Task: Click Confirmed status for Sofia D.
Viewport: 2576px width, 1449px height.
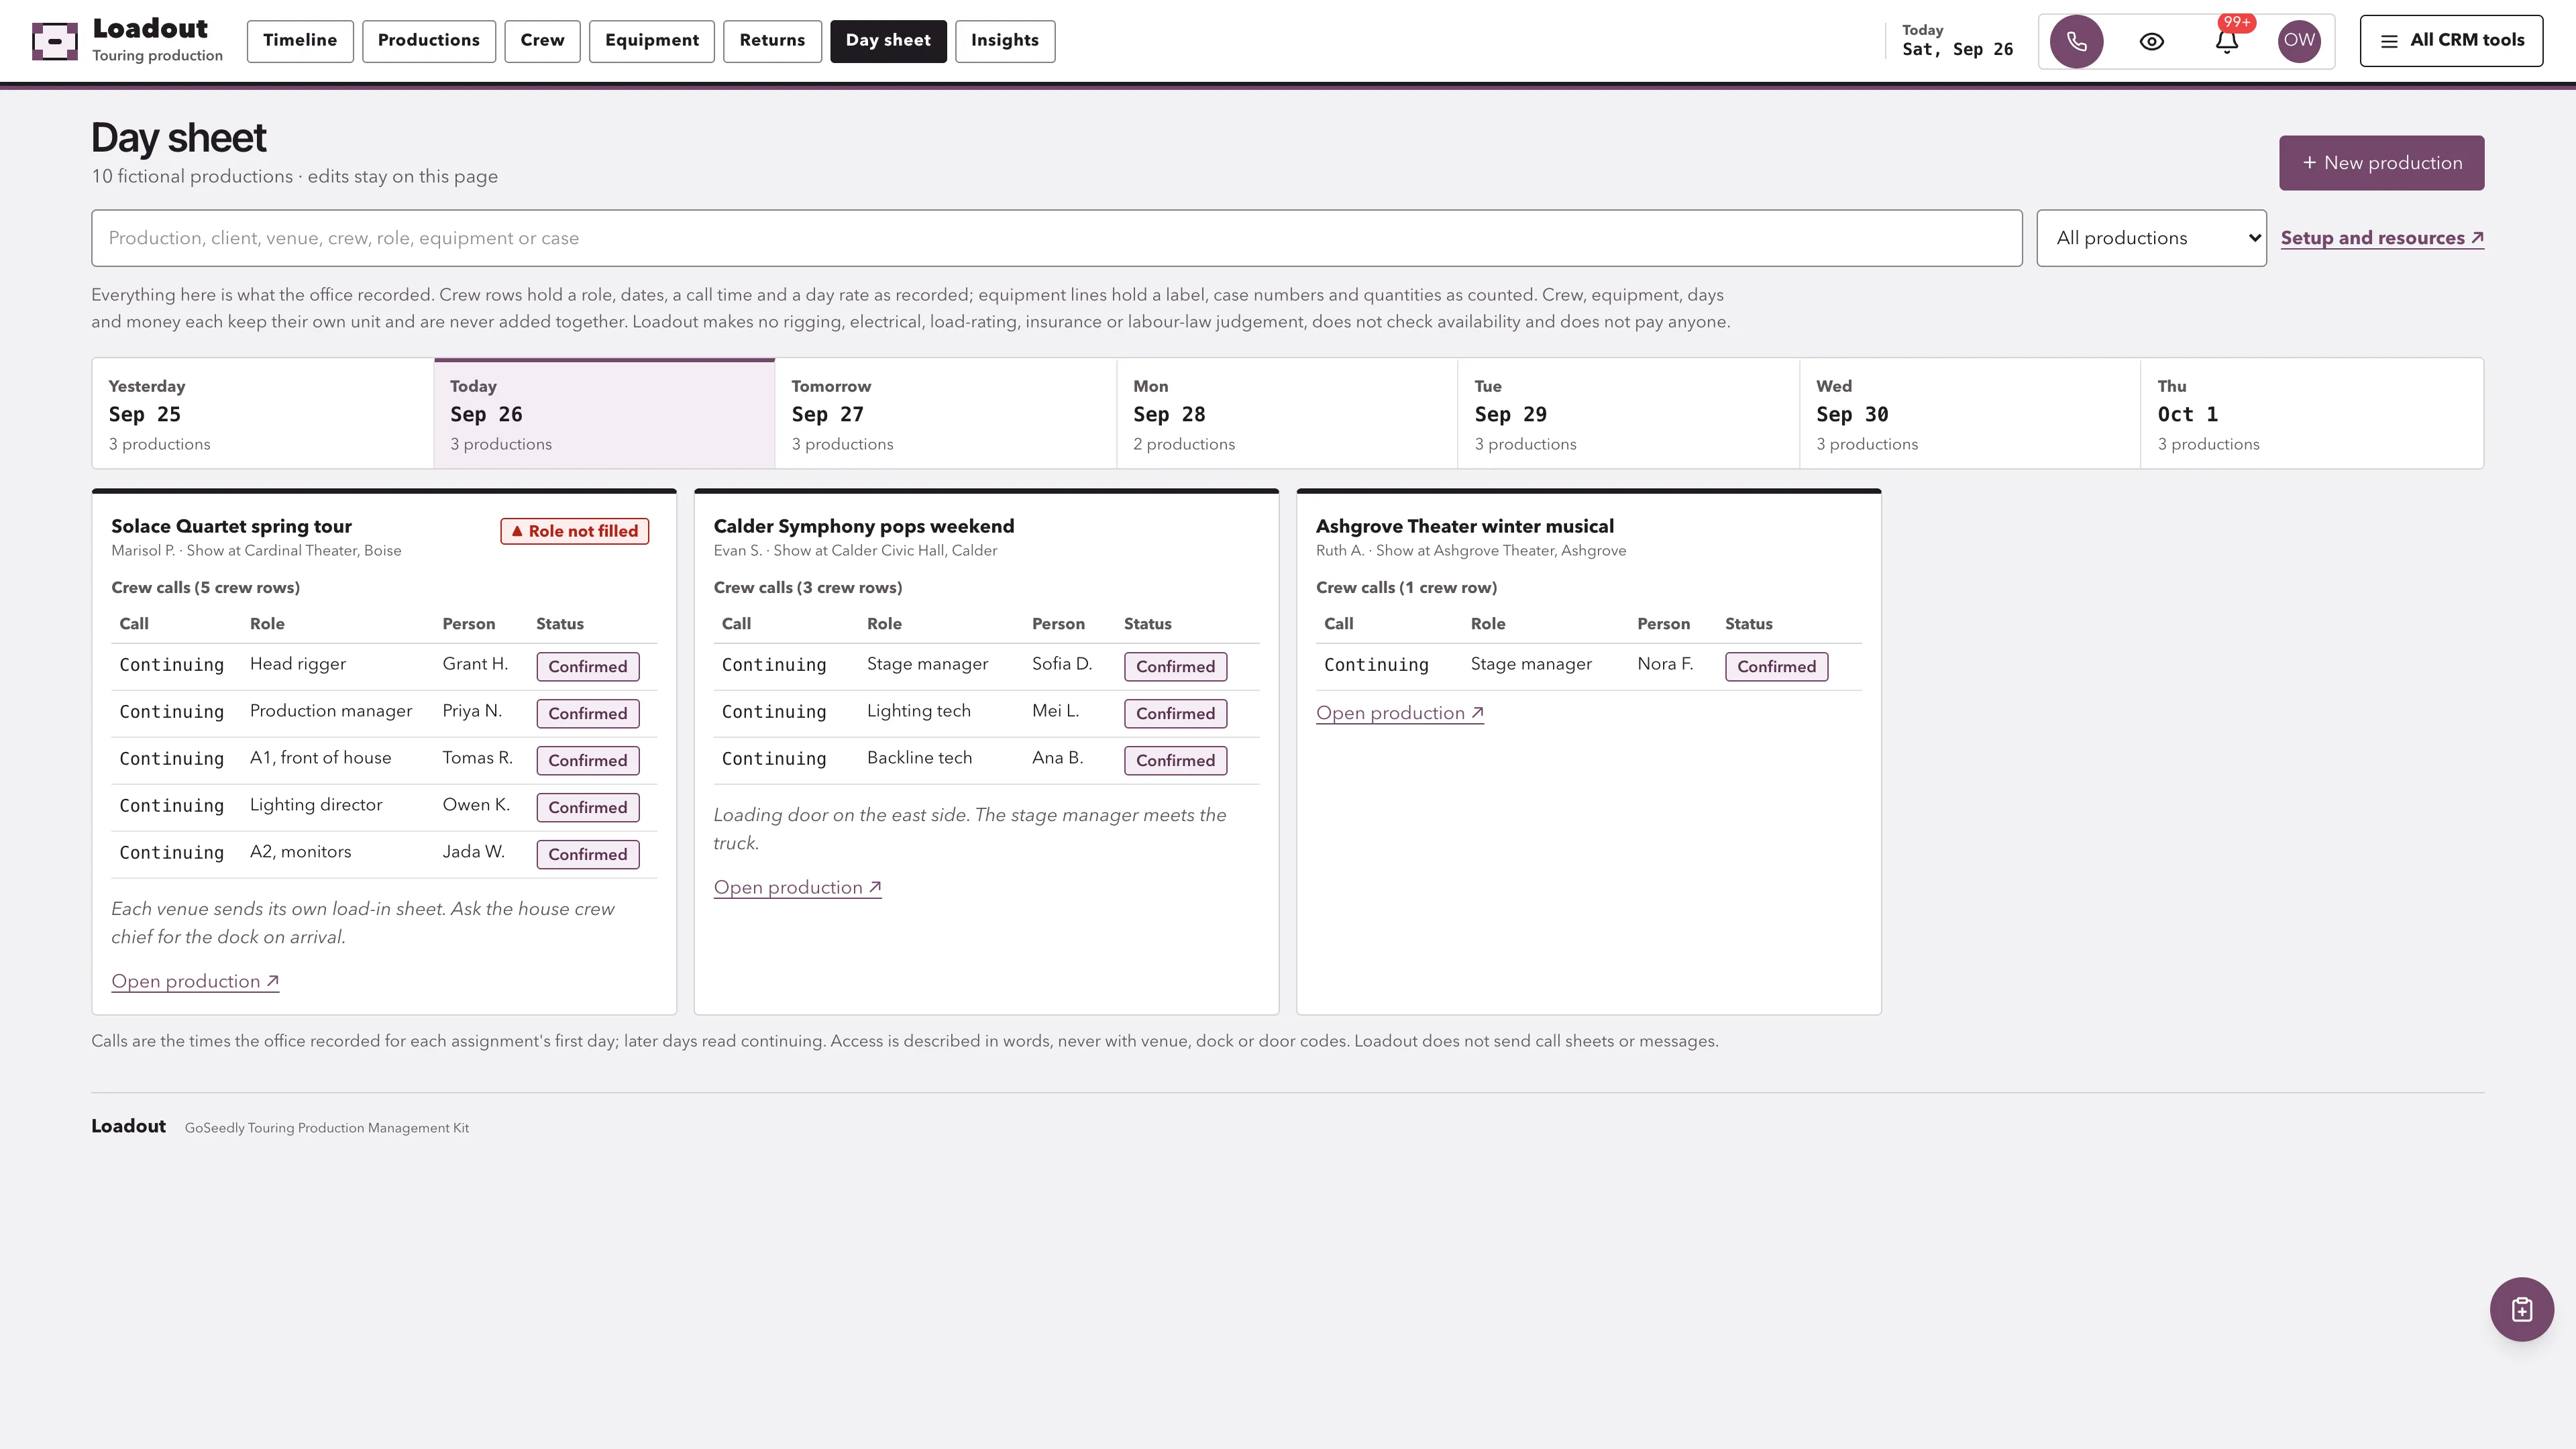Action: [x=1175, y=667]
